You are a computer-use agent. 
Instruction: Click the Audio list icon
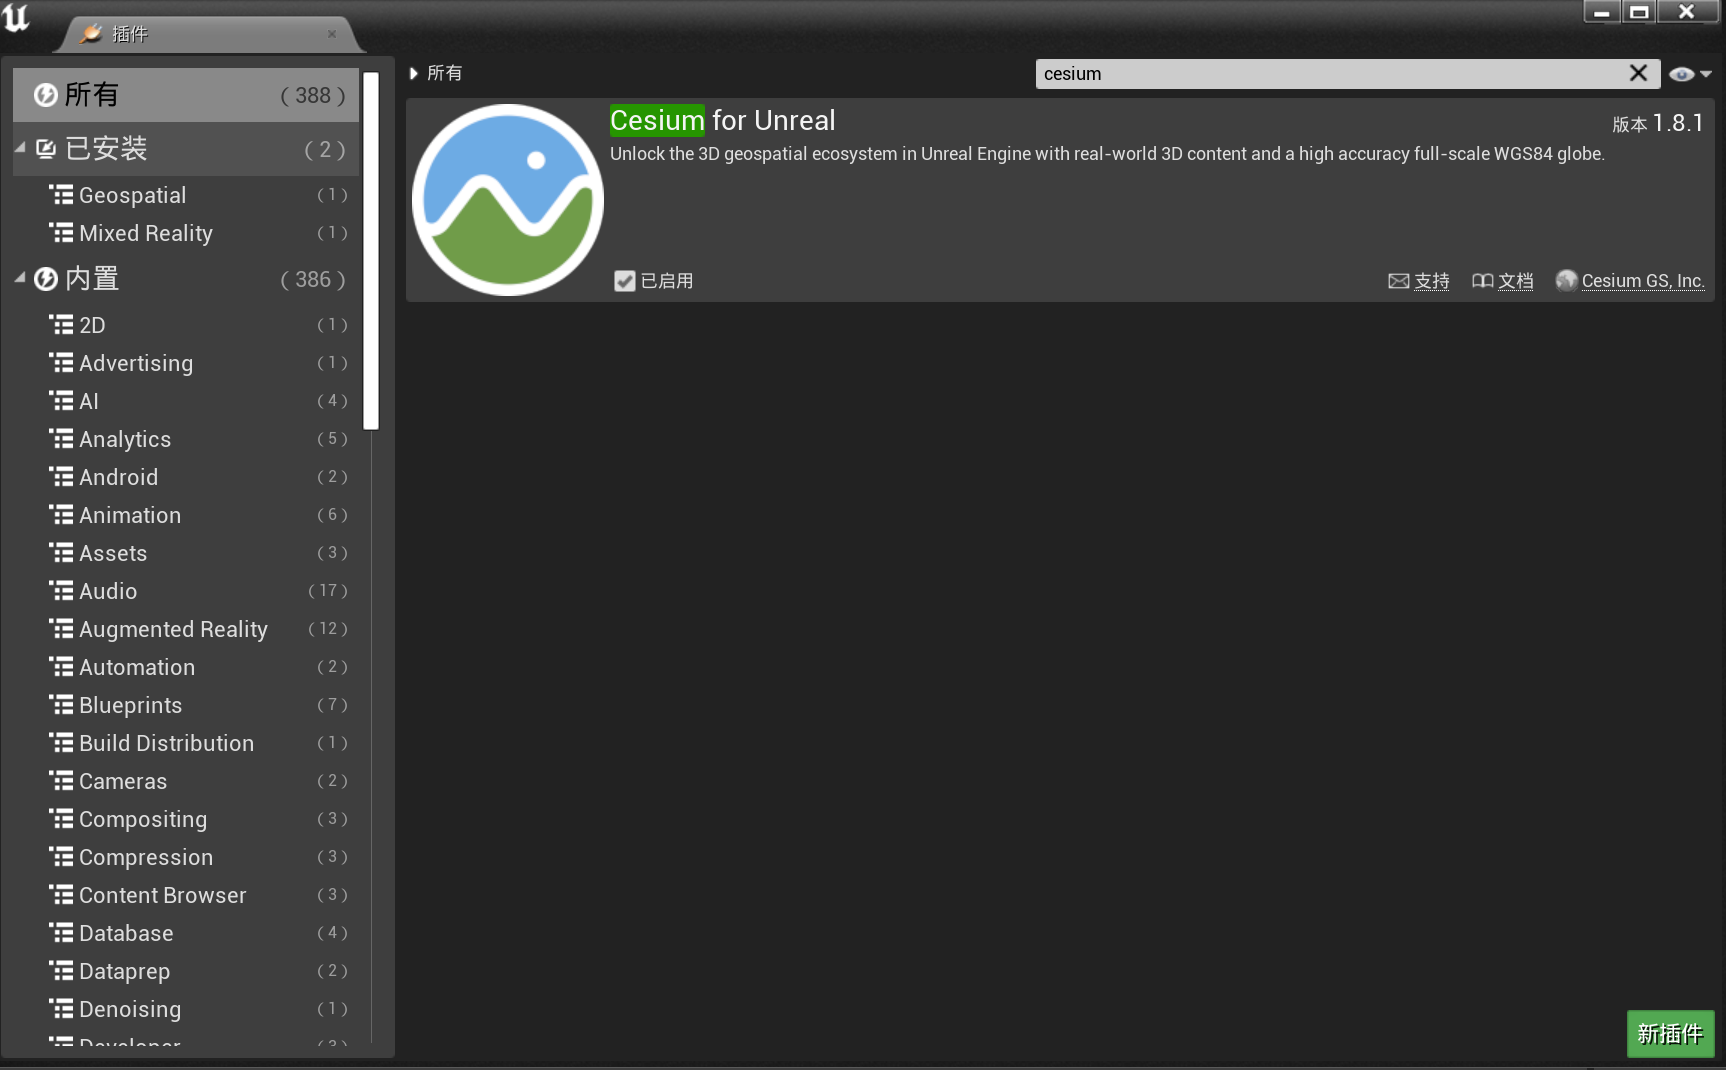pyautogui.click(x=61, y=591)
